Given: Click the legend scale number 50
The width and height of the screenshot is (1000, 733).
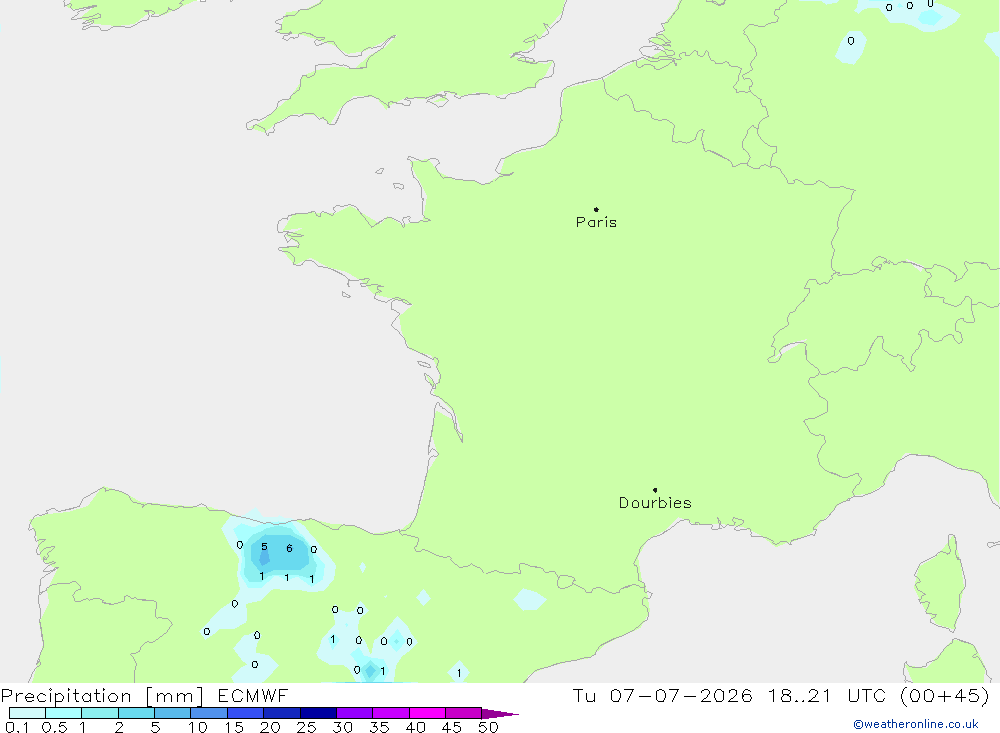Looking at the screenshot, I should pos(488,727).
